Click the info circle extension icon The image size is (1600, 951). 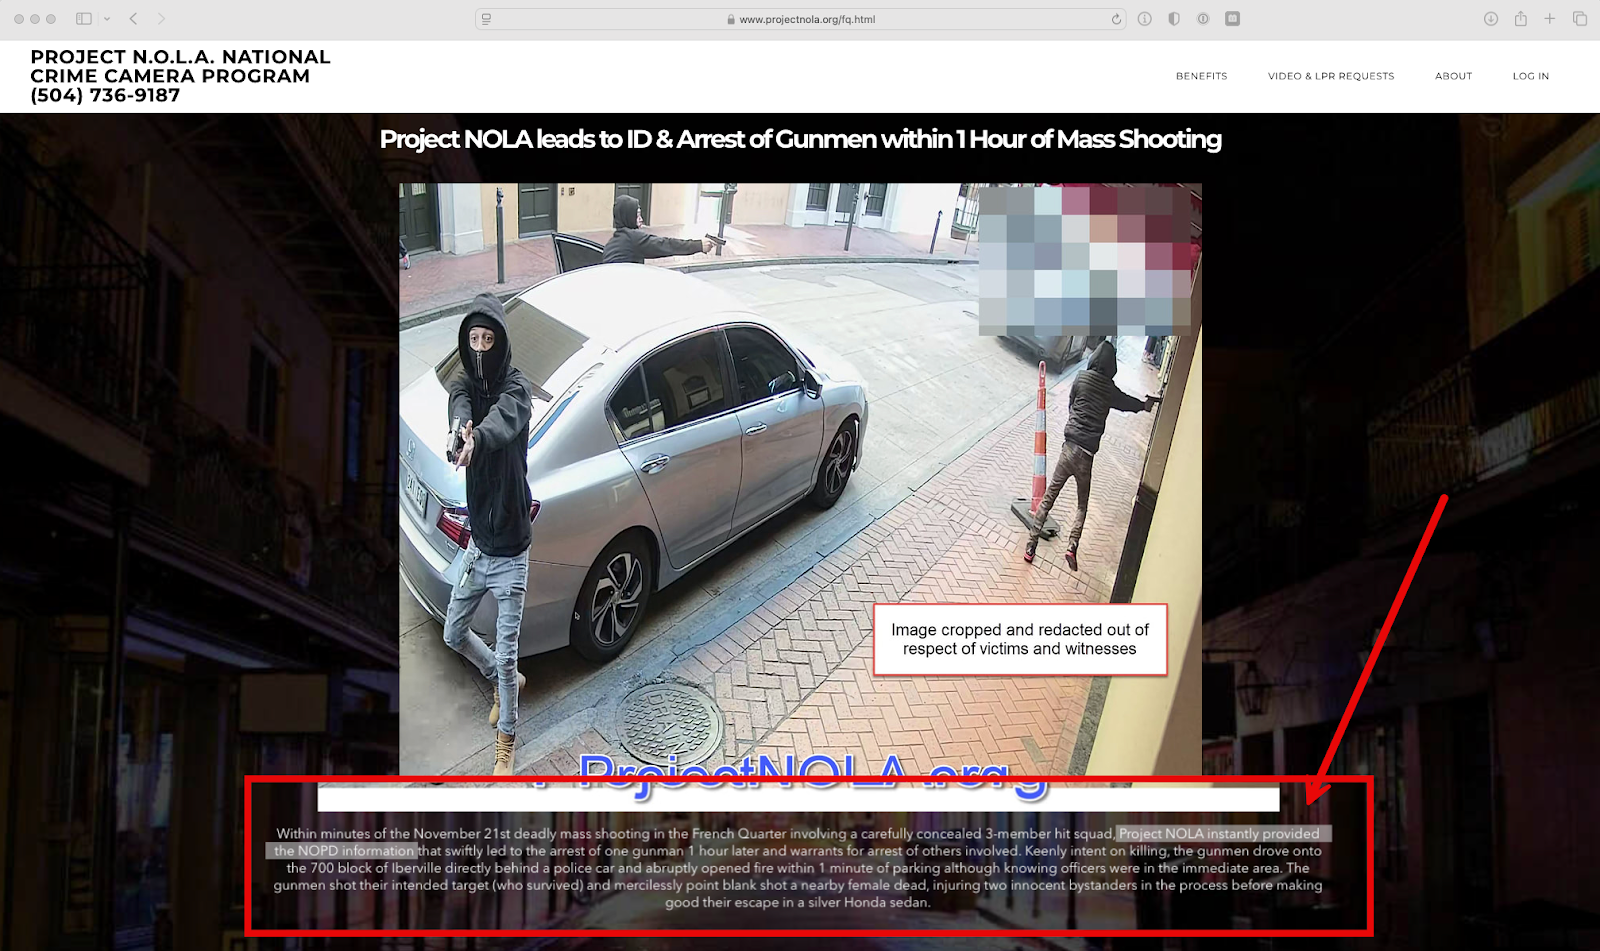1145,19
